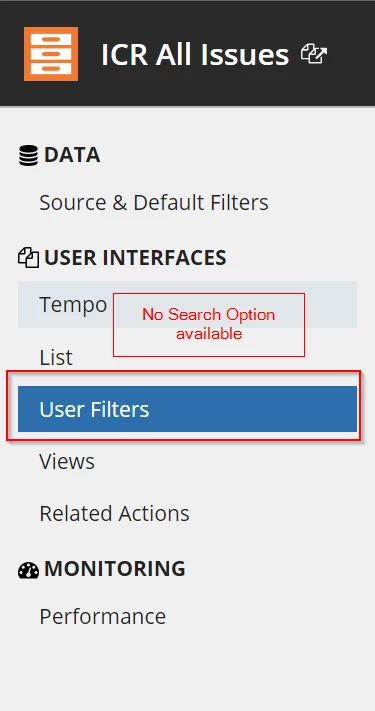
Task: Open the List configuration page
Action: [56, 357]
